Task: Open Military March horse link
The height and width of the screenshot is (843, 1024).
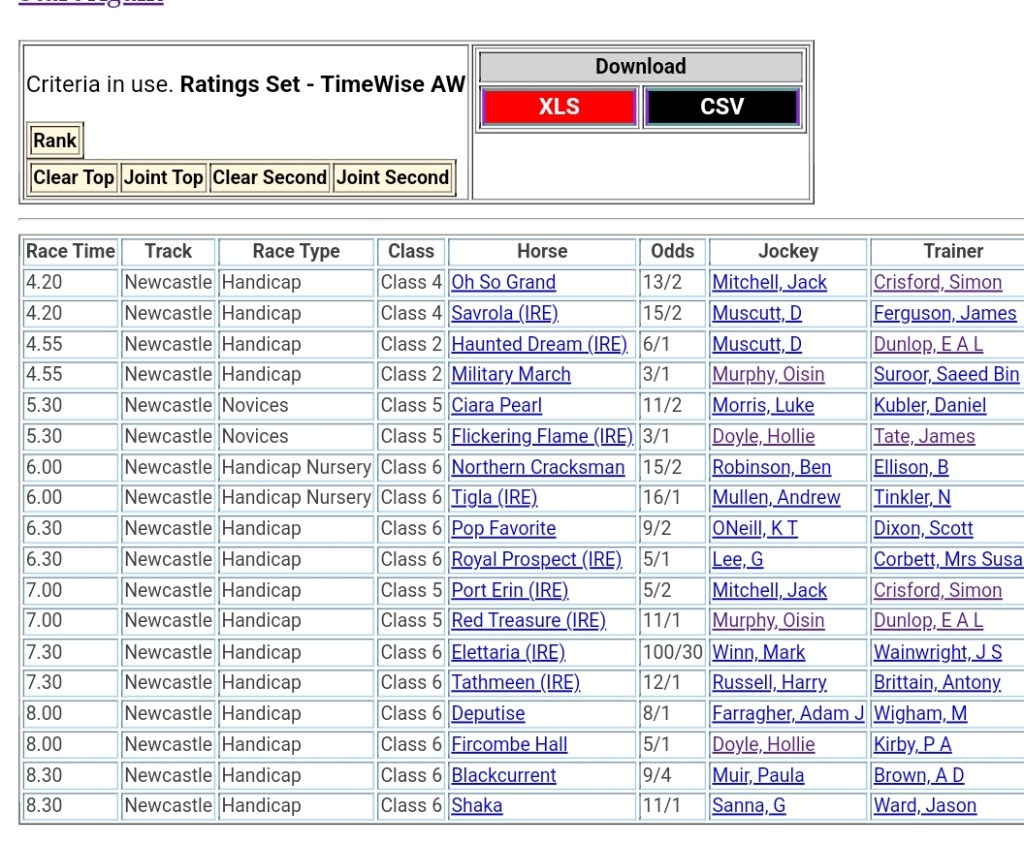Action: (x=511, y=375)
